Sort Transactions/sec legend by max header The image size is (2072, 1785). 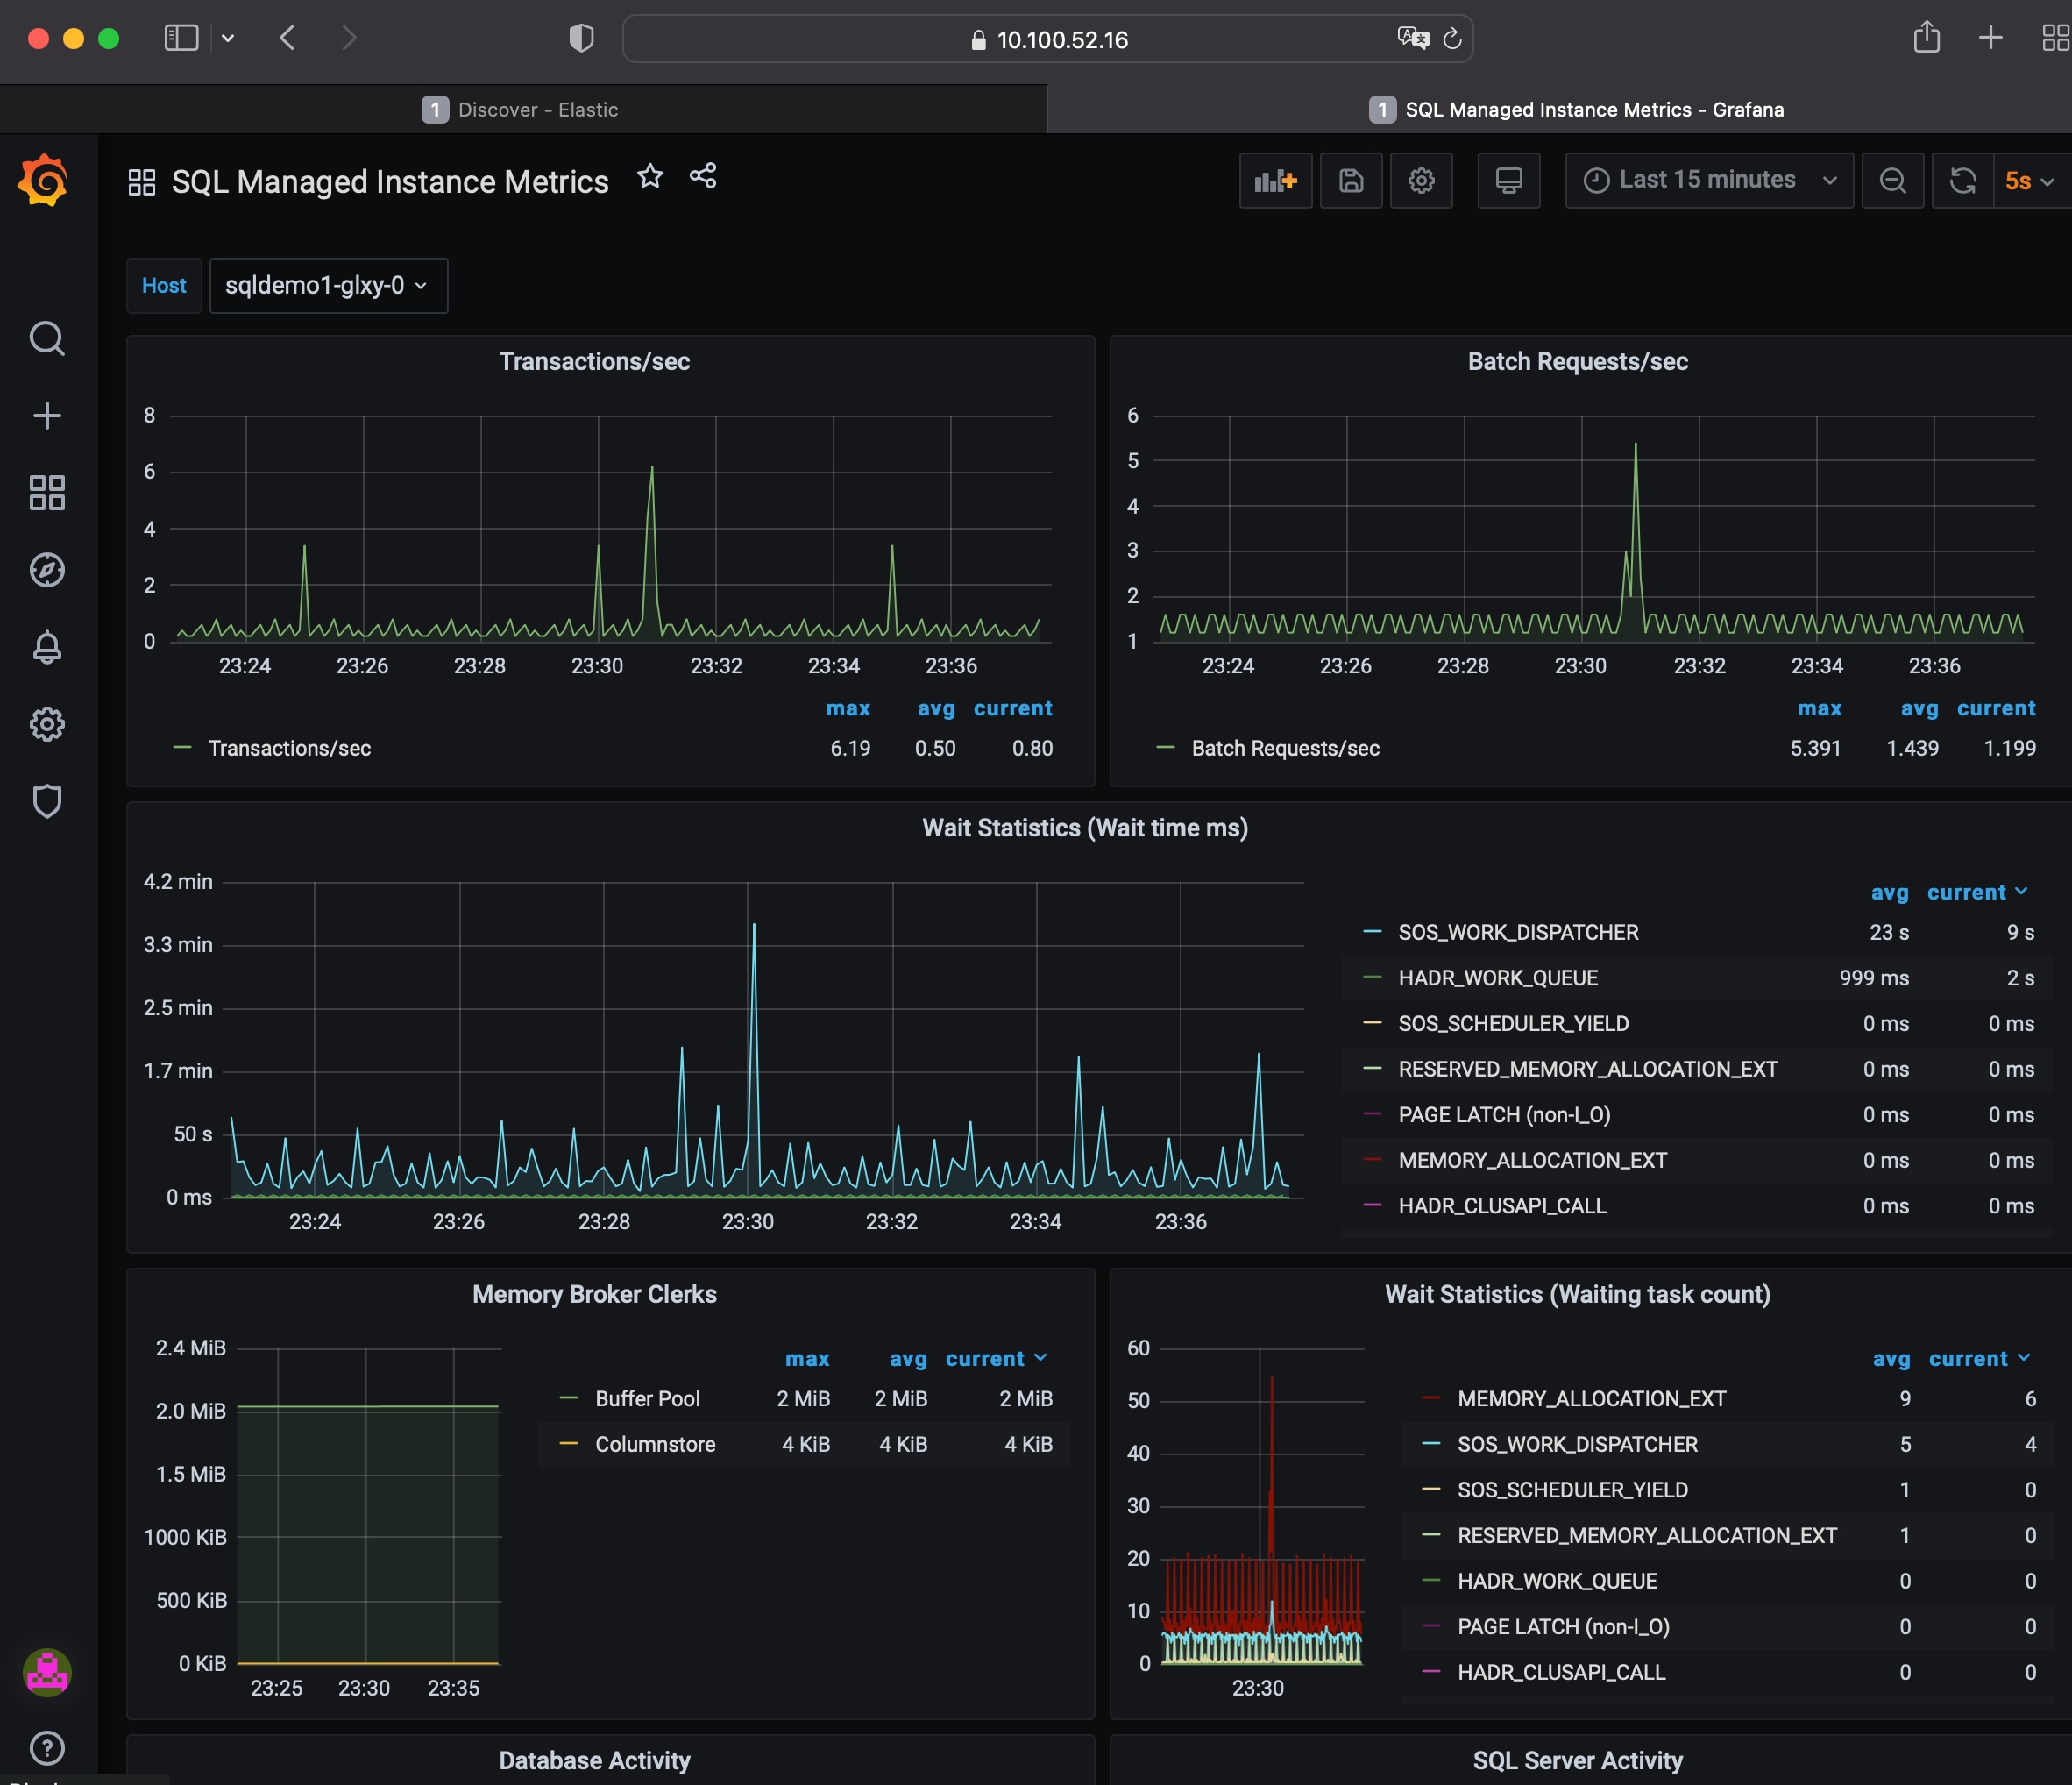848,708
